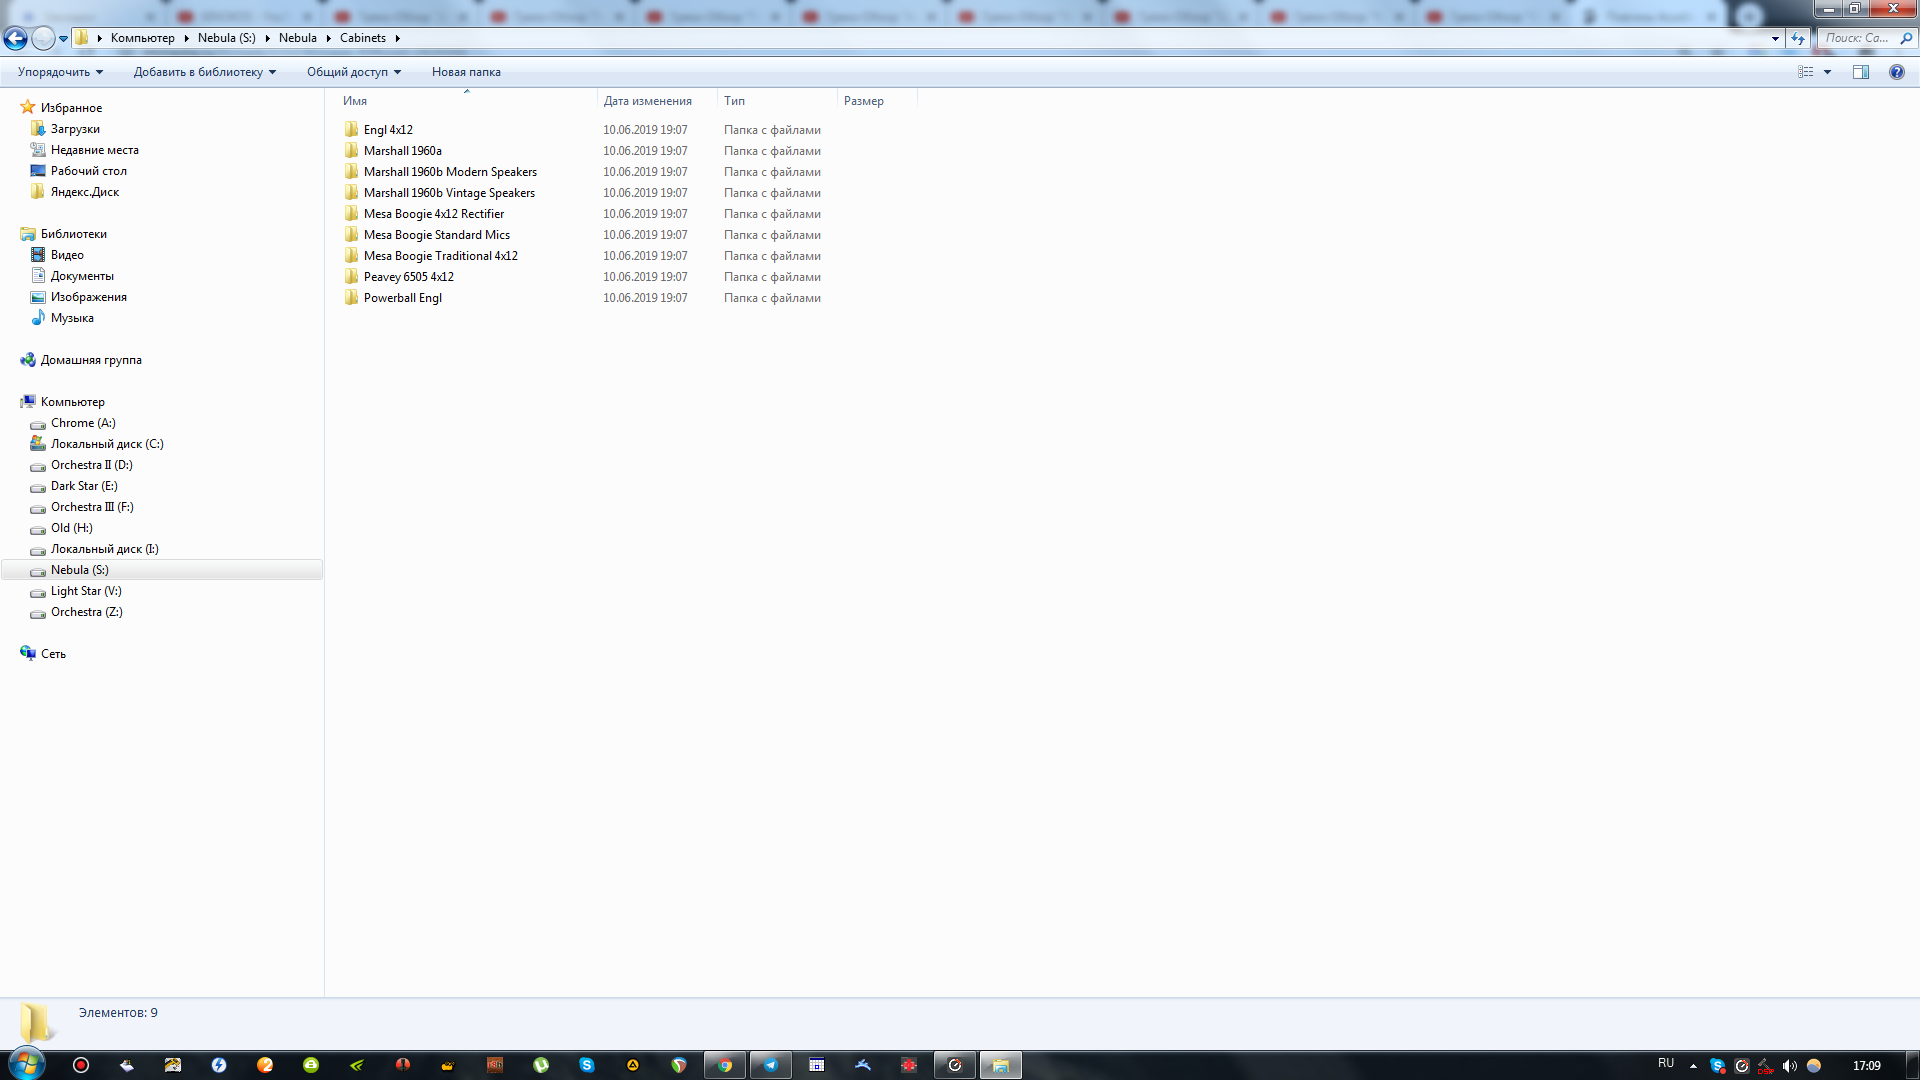Select the Marshall 1960b Vintage Speakers folder
1920x1080 pixels.
tap(449, 193)
